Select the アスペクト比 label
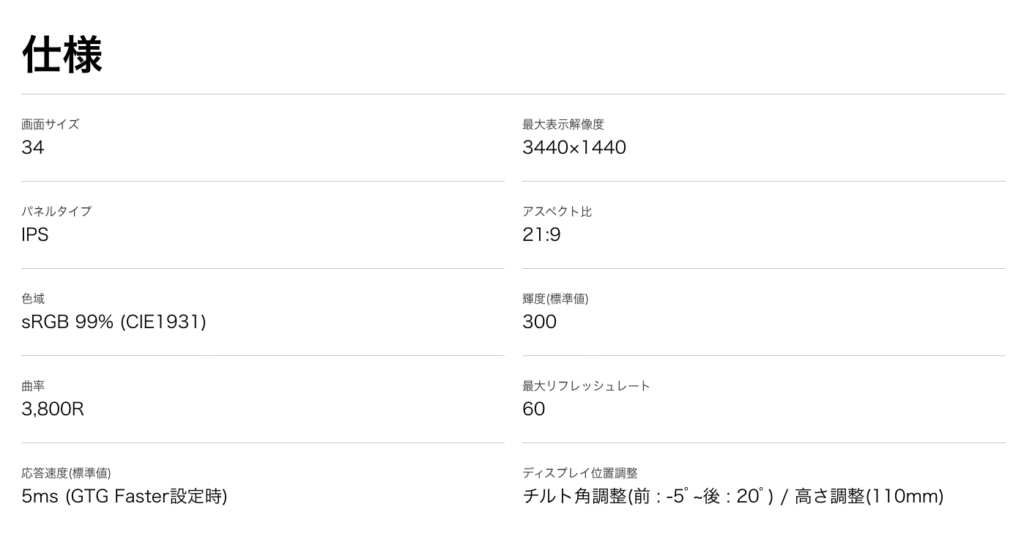1024x556 pixels. (x=557, y=211)
